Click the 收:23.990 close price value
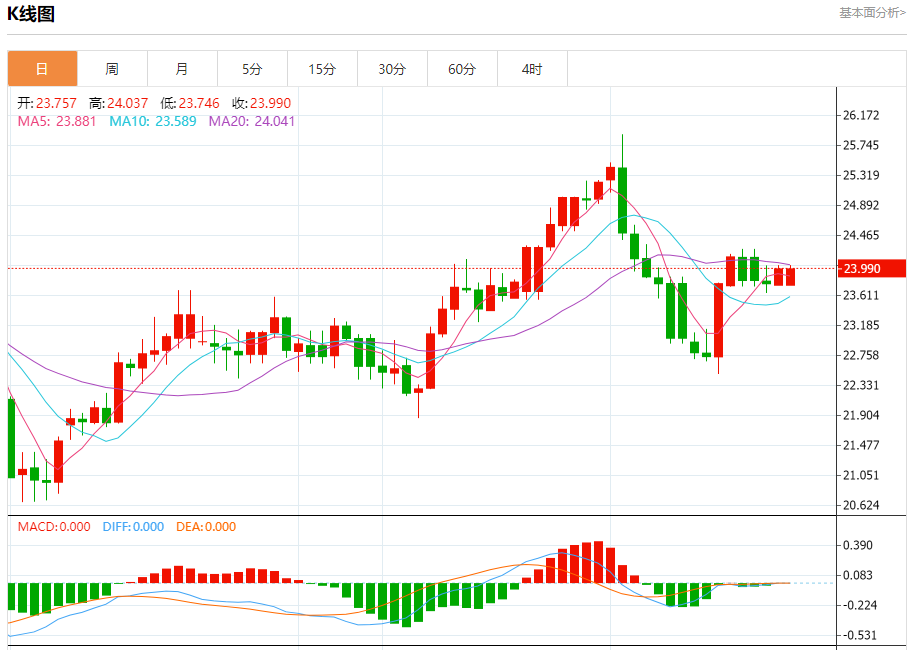This screenshot has width=911, height=650. 261,103
